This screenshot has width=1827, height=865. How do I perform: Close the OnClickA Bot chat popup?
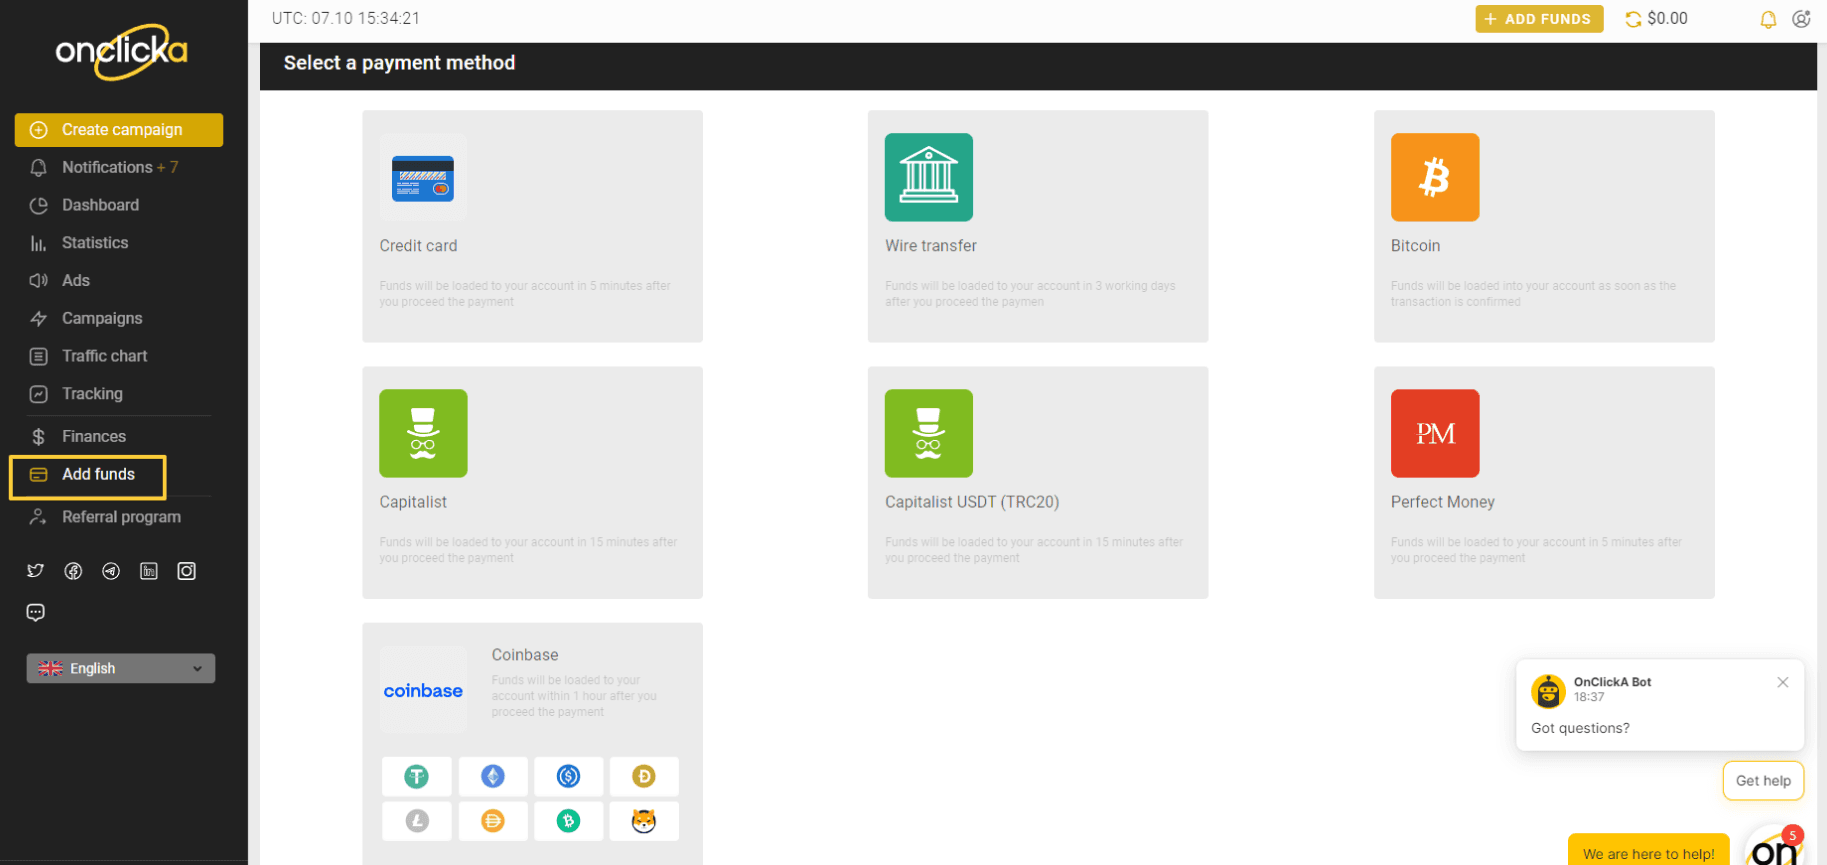click(1782, 682)
